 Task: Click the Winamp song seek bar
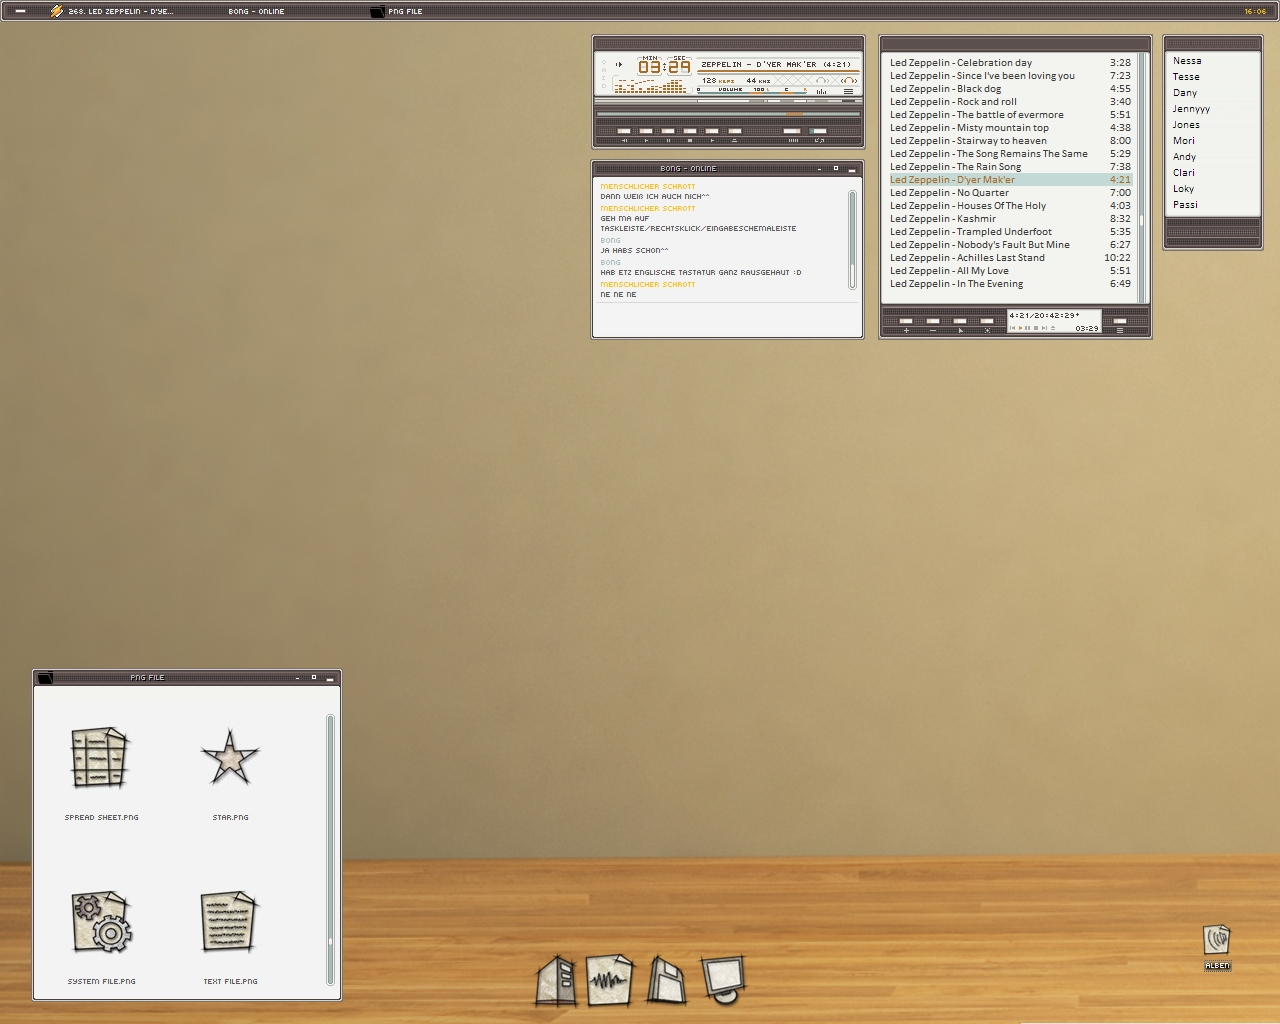pyautogui.click(x=728, y=114)
